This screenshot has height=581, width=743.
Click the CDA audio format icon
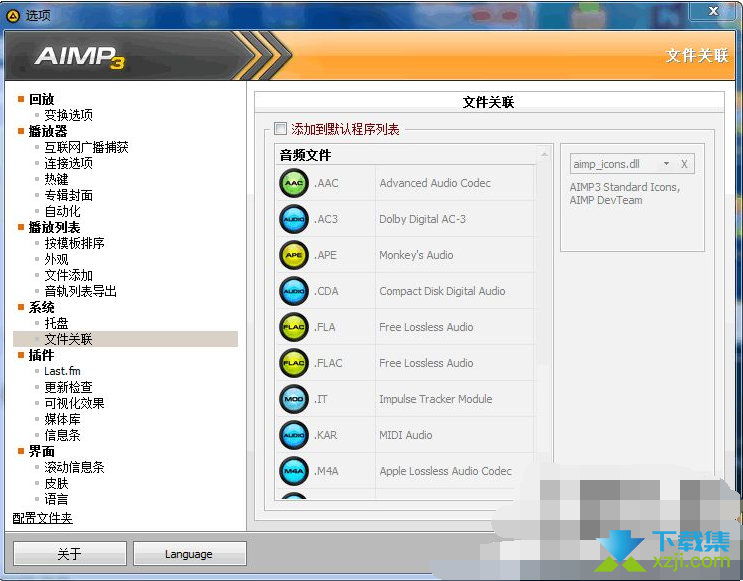(294, 291)
